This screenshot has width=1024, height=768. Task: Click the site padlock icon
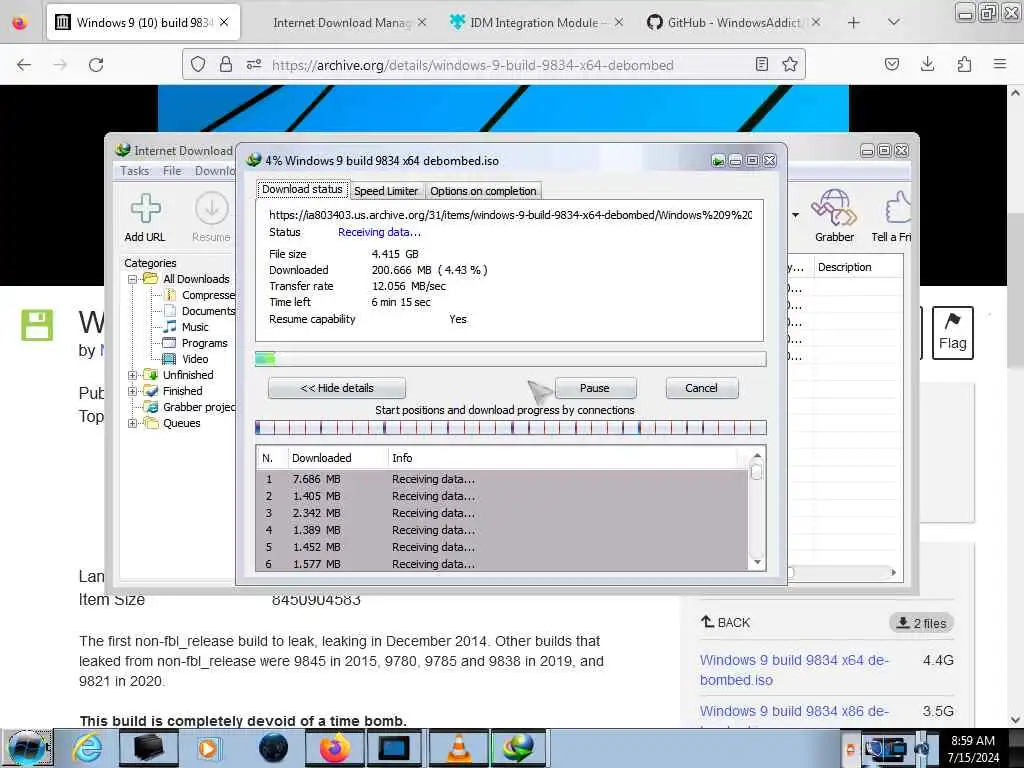tap(226, 64)
